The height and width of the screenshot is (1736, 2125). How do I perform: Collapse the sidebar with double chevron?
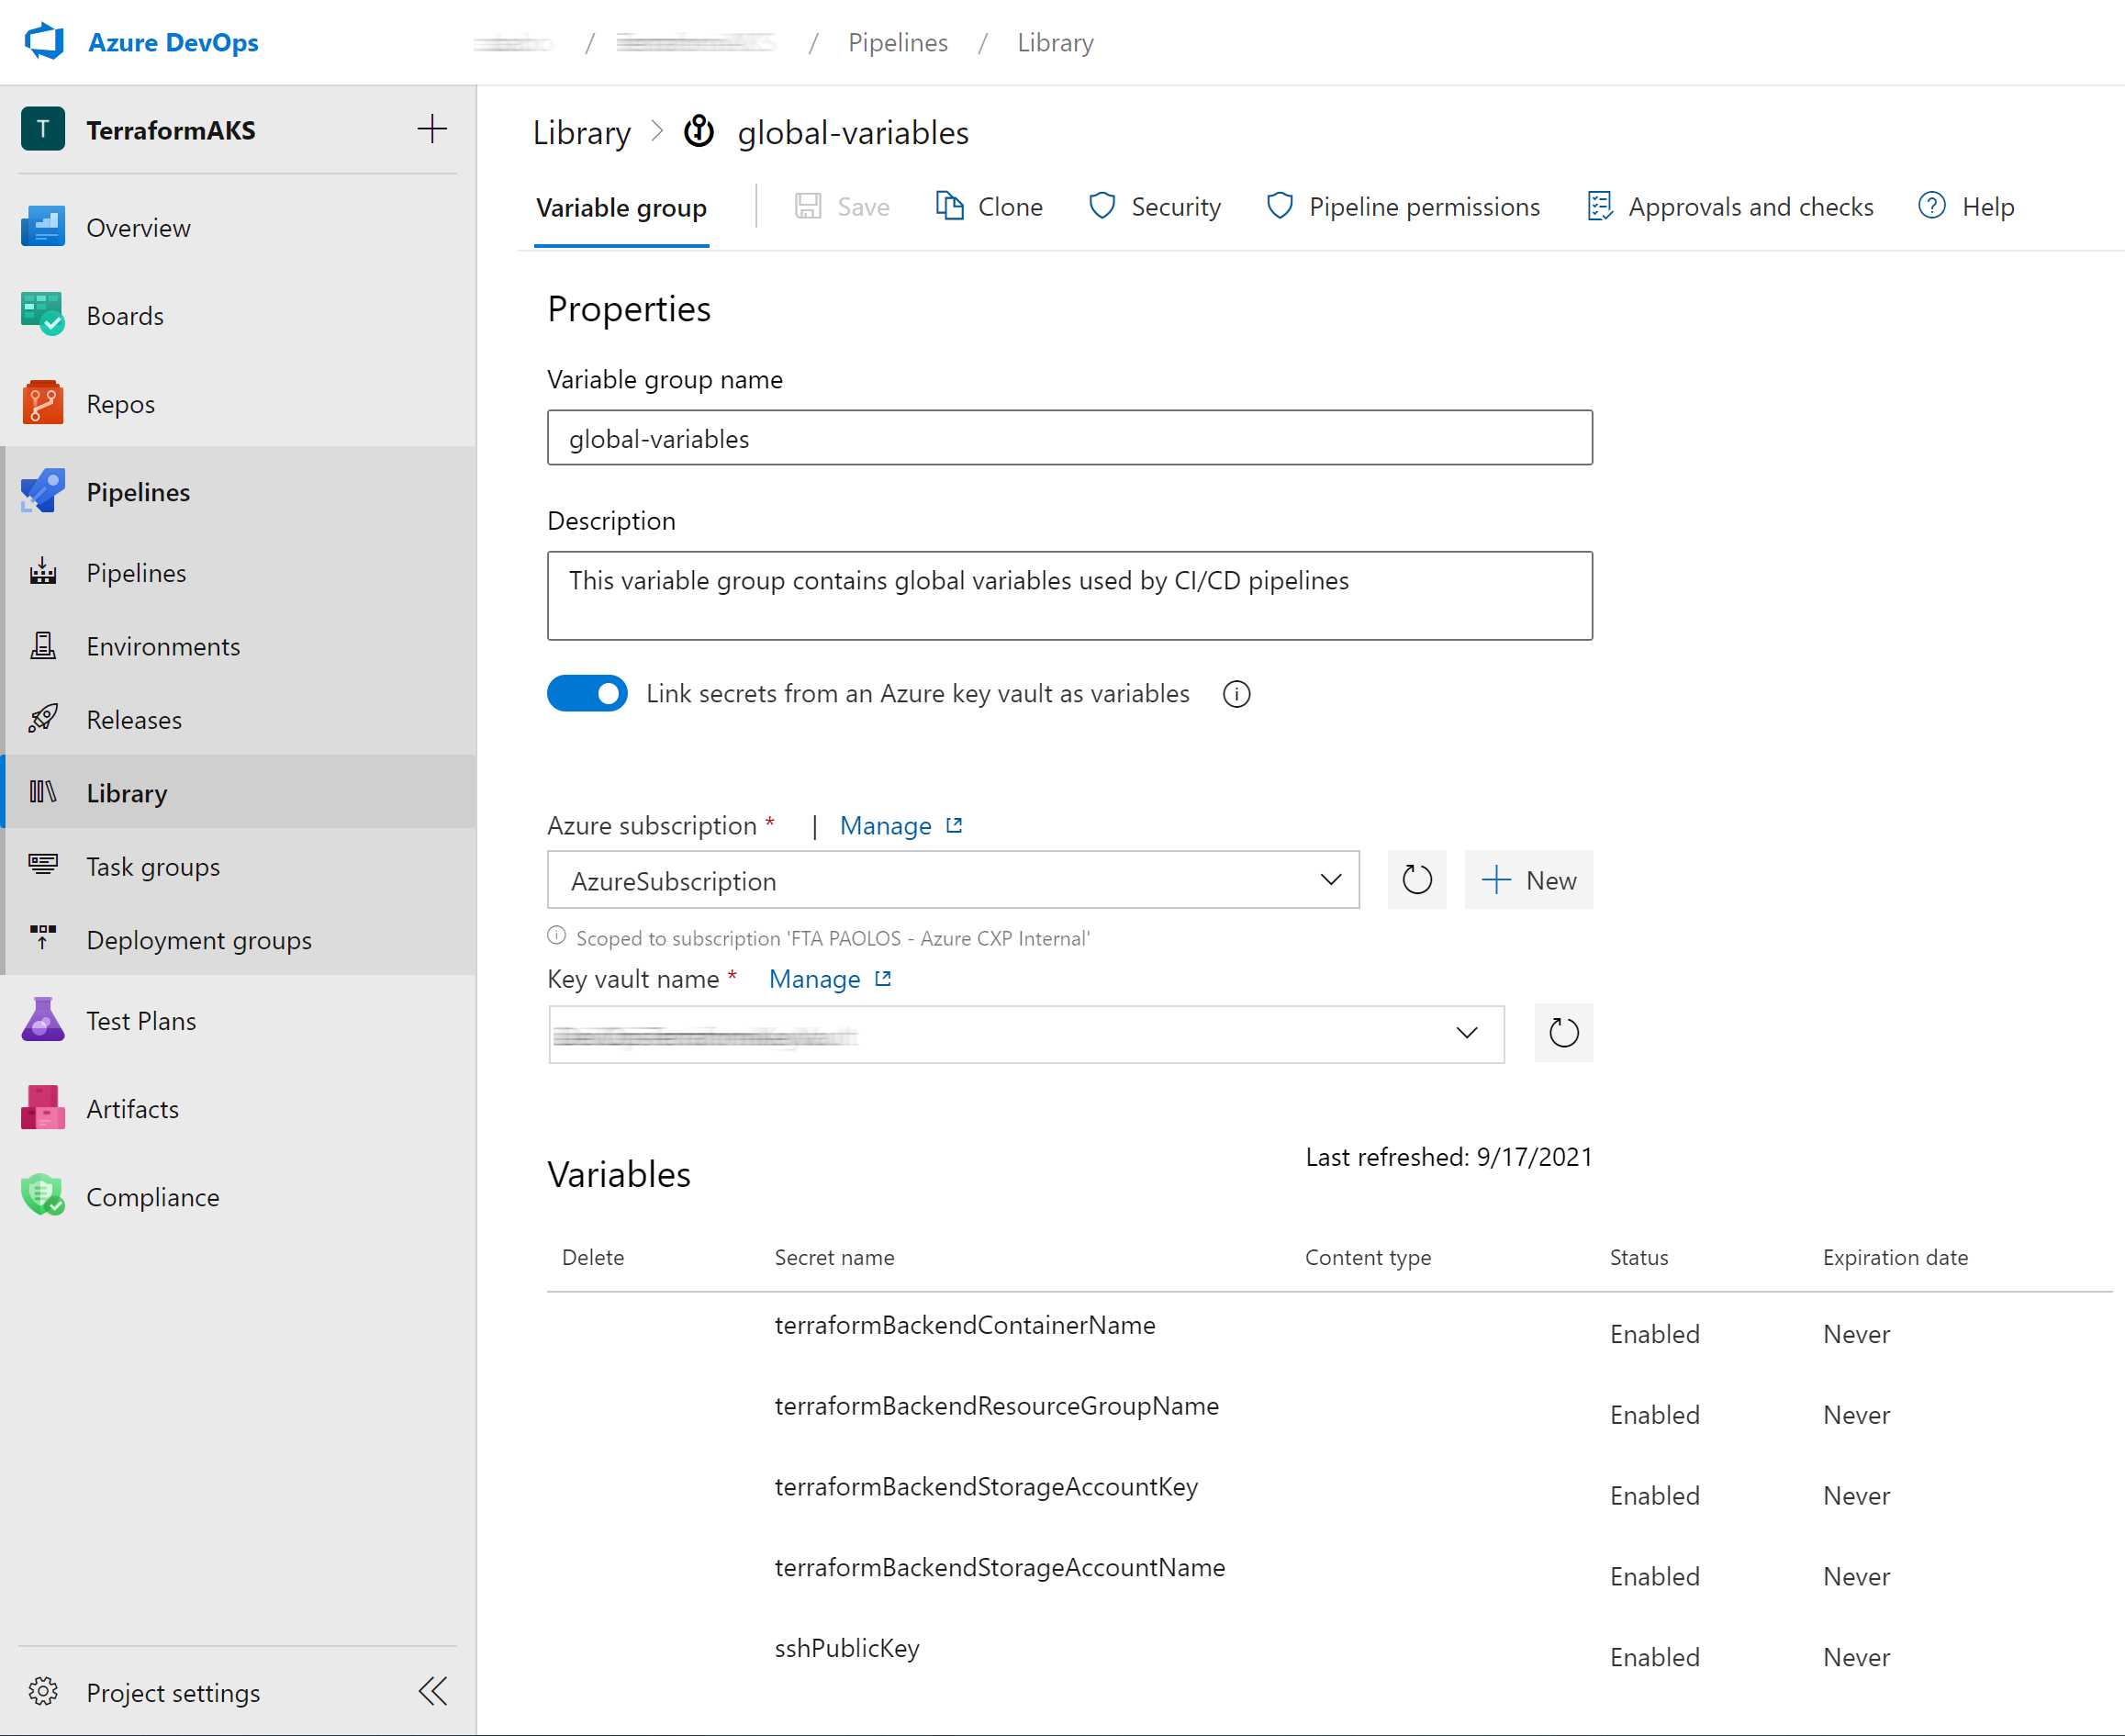(433, 1692)
